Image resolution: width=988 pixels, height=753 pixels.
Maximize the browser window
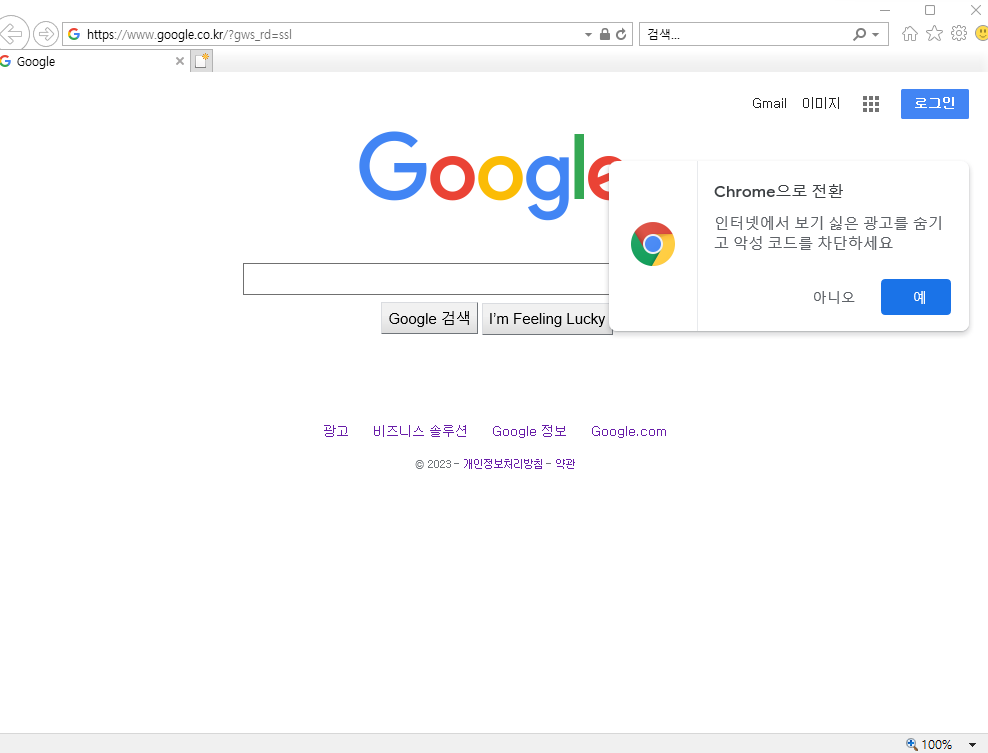pyautogui.click(x=930, y=10)
